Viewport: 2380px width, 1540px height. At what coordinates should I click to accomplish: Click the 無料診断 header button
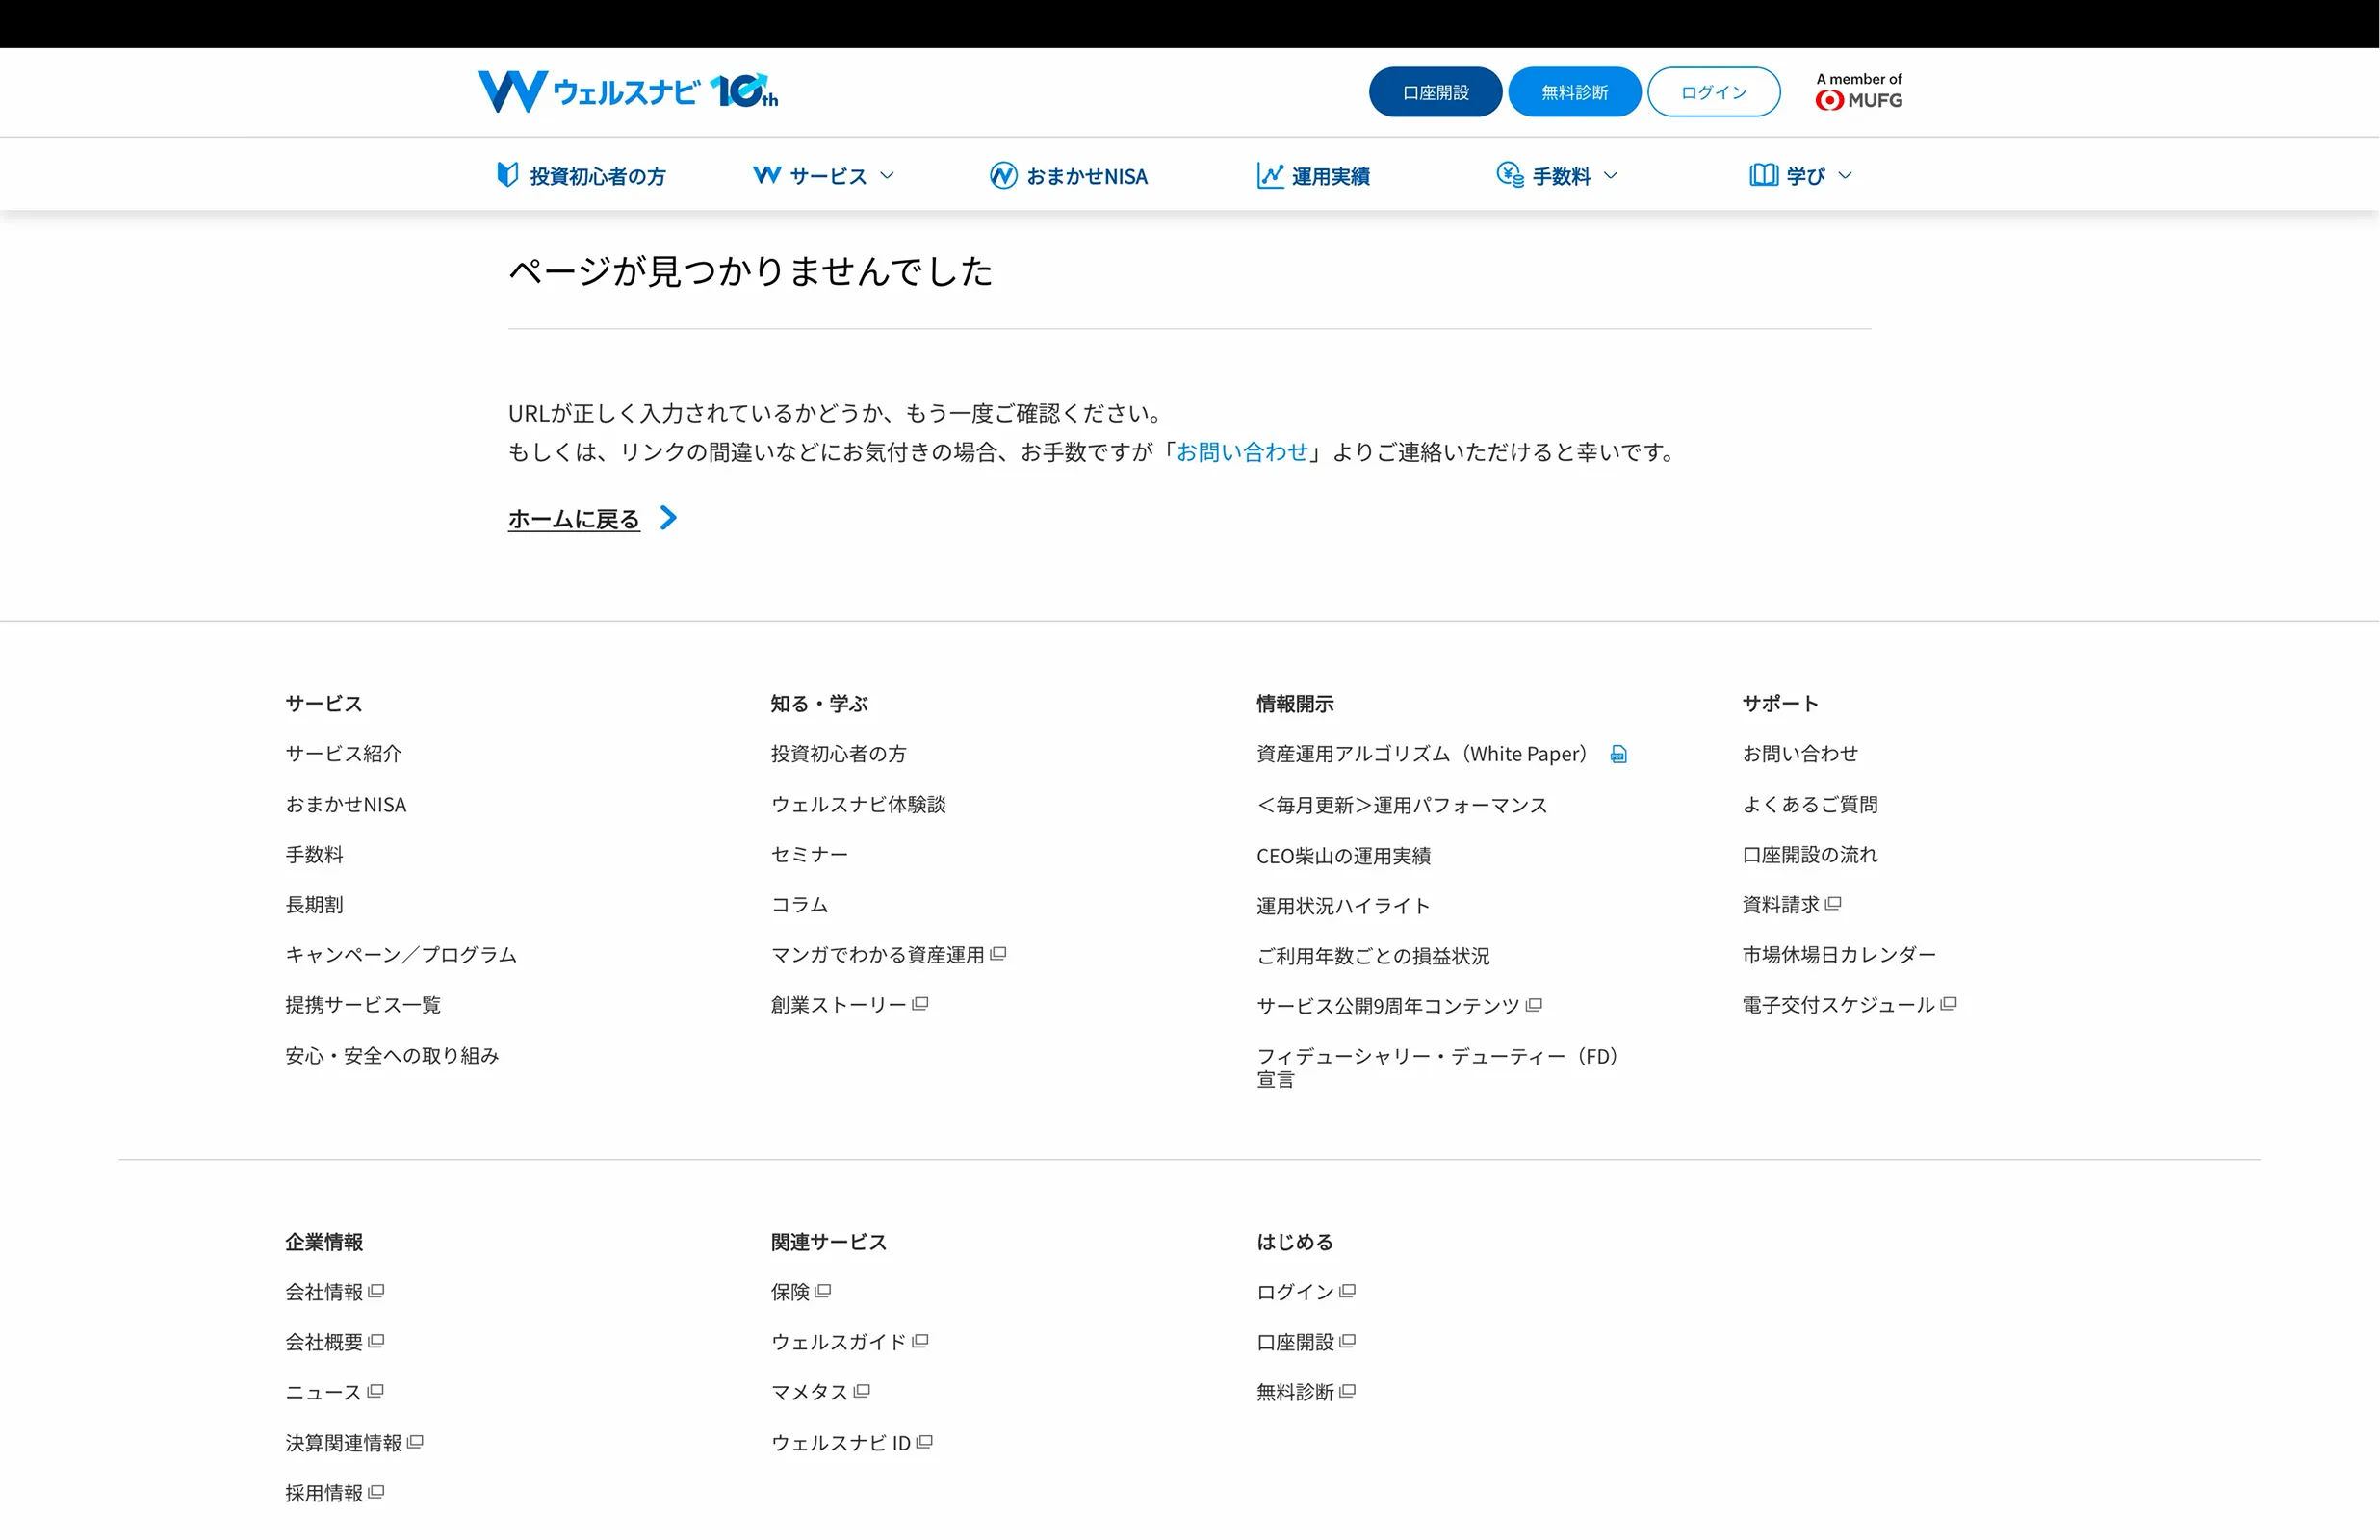(1574, 92)
